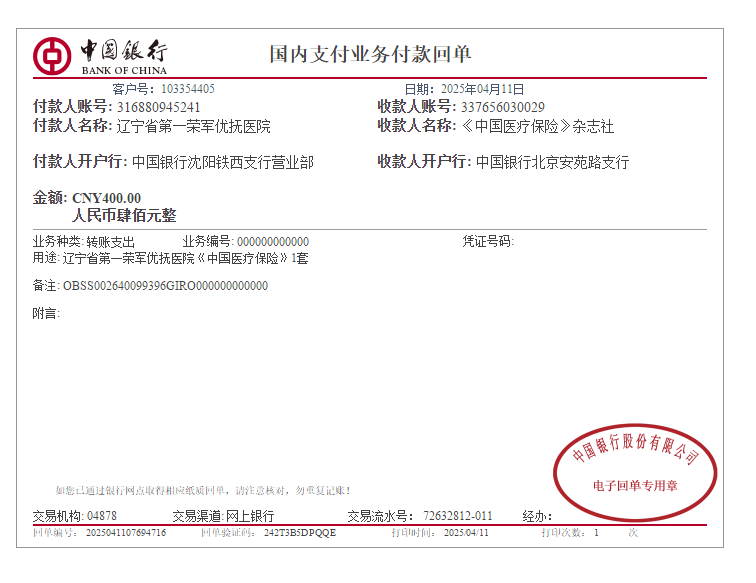Select business number 000000000000

click(273, 242)
